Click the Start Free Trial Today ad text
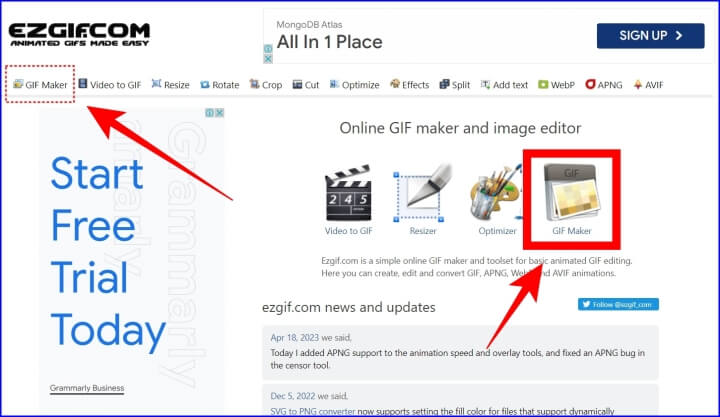 pyautogui.click(x=107, y=253)
